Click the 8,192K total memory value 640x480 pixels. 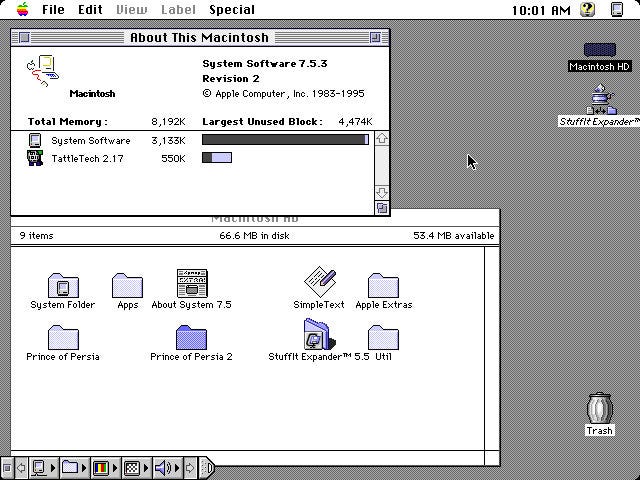pyautogui.click(x=168, y=122)
